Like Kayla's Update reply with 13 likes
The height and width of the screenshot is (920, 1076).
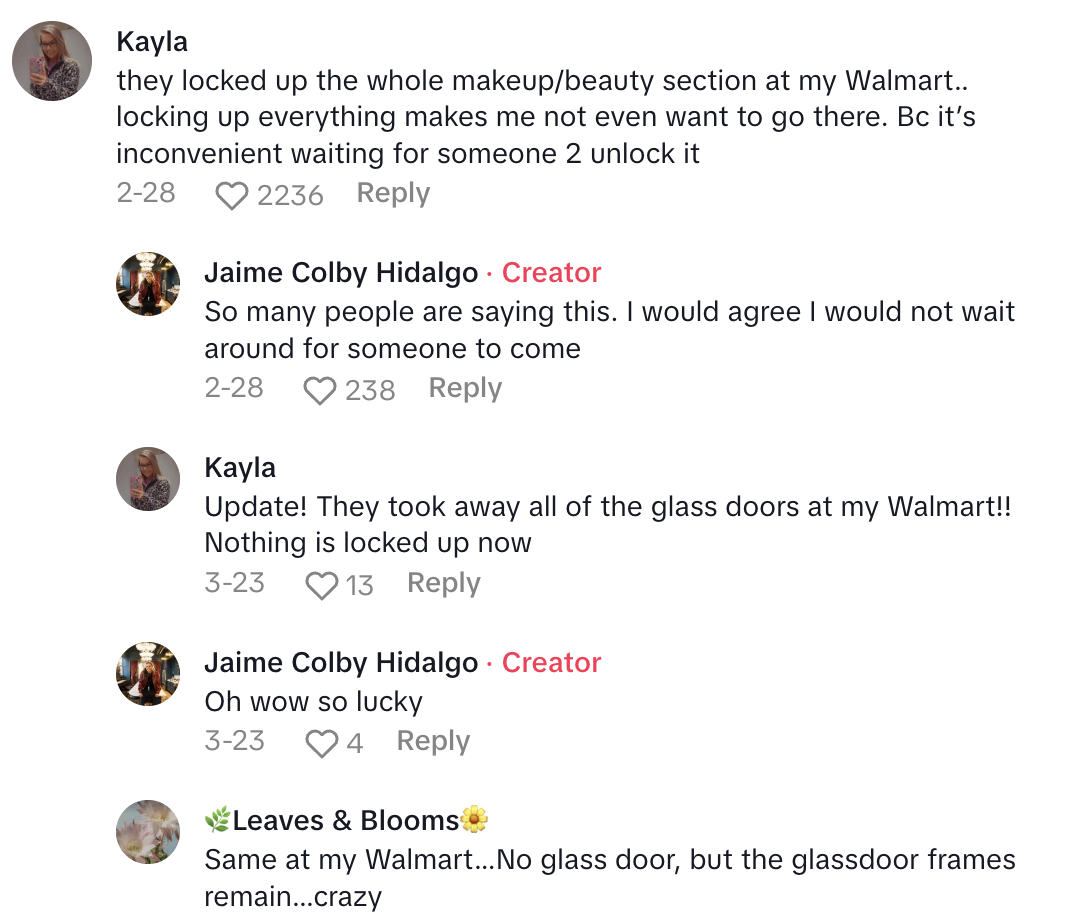coord(321,585)
